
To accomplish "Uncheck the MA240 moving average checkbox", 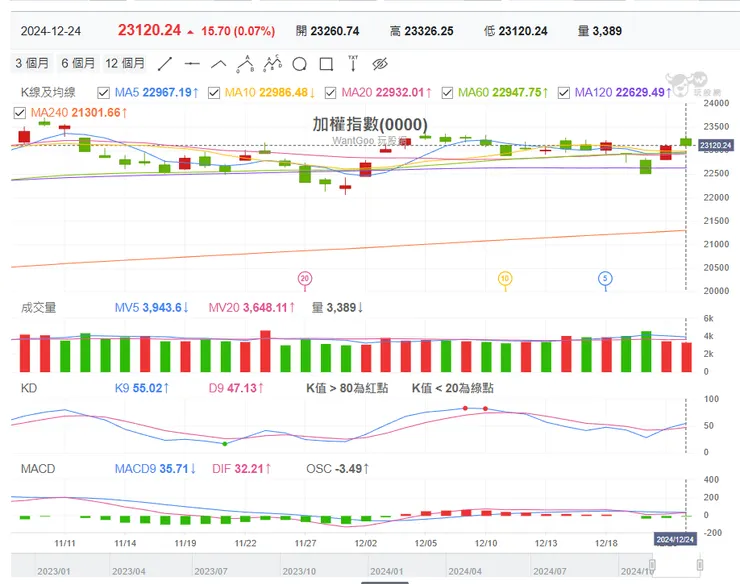I will tap(19, 113).
